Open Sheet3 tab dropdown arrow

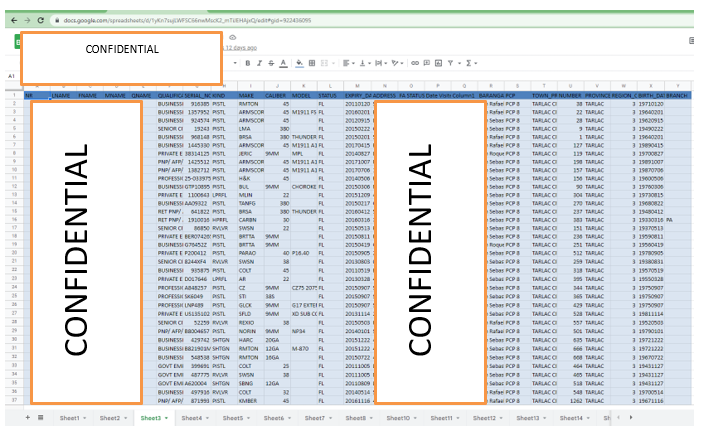point(166,418)
